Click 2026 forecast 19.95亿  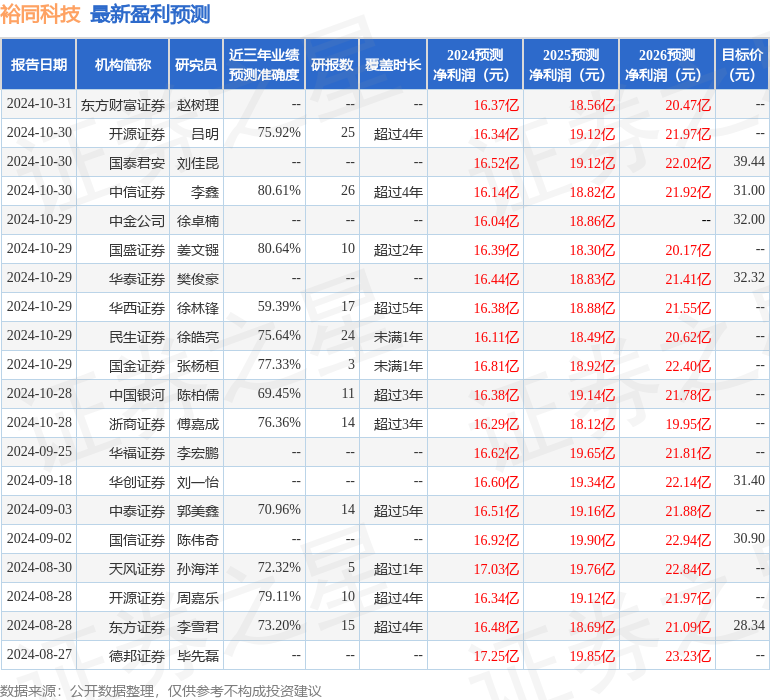tap(688, 424)
